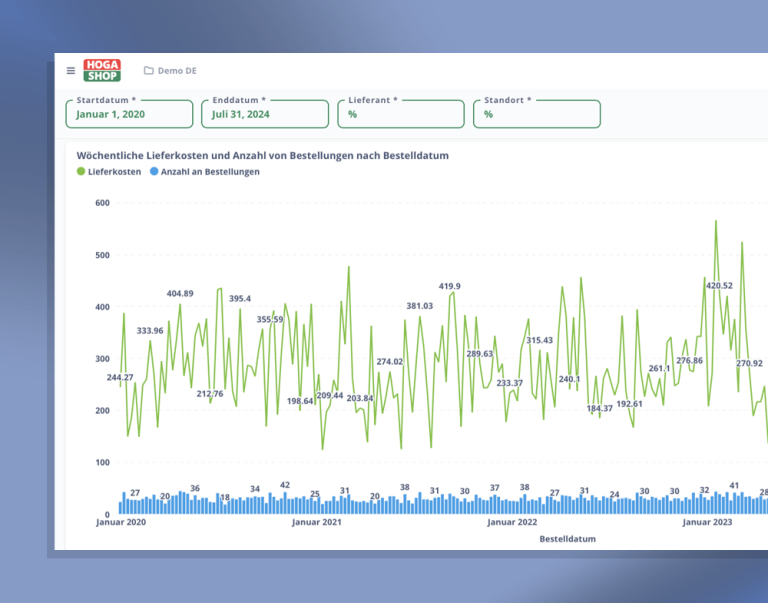Expand the Standort filter dropdown
This screenshot has height=603, width=768.
pyautogui.click(x=536, y=114)
